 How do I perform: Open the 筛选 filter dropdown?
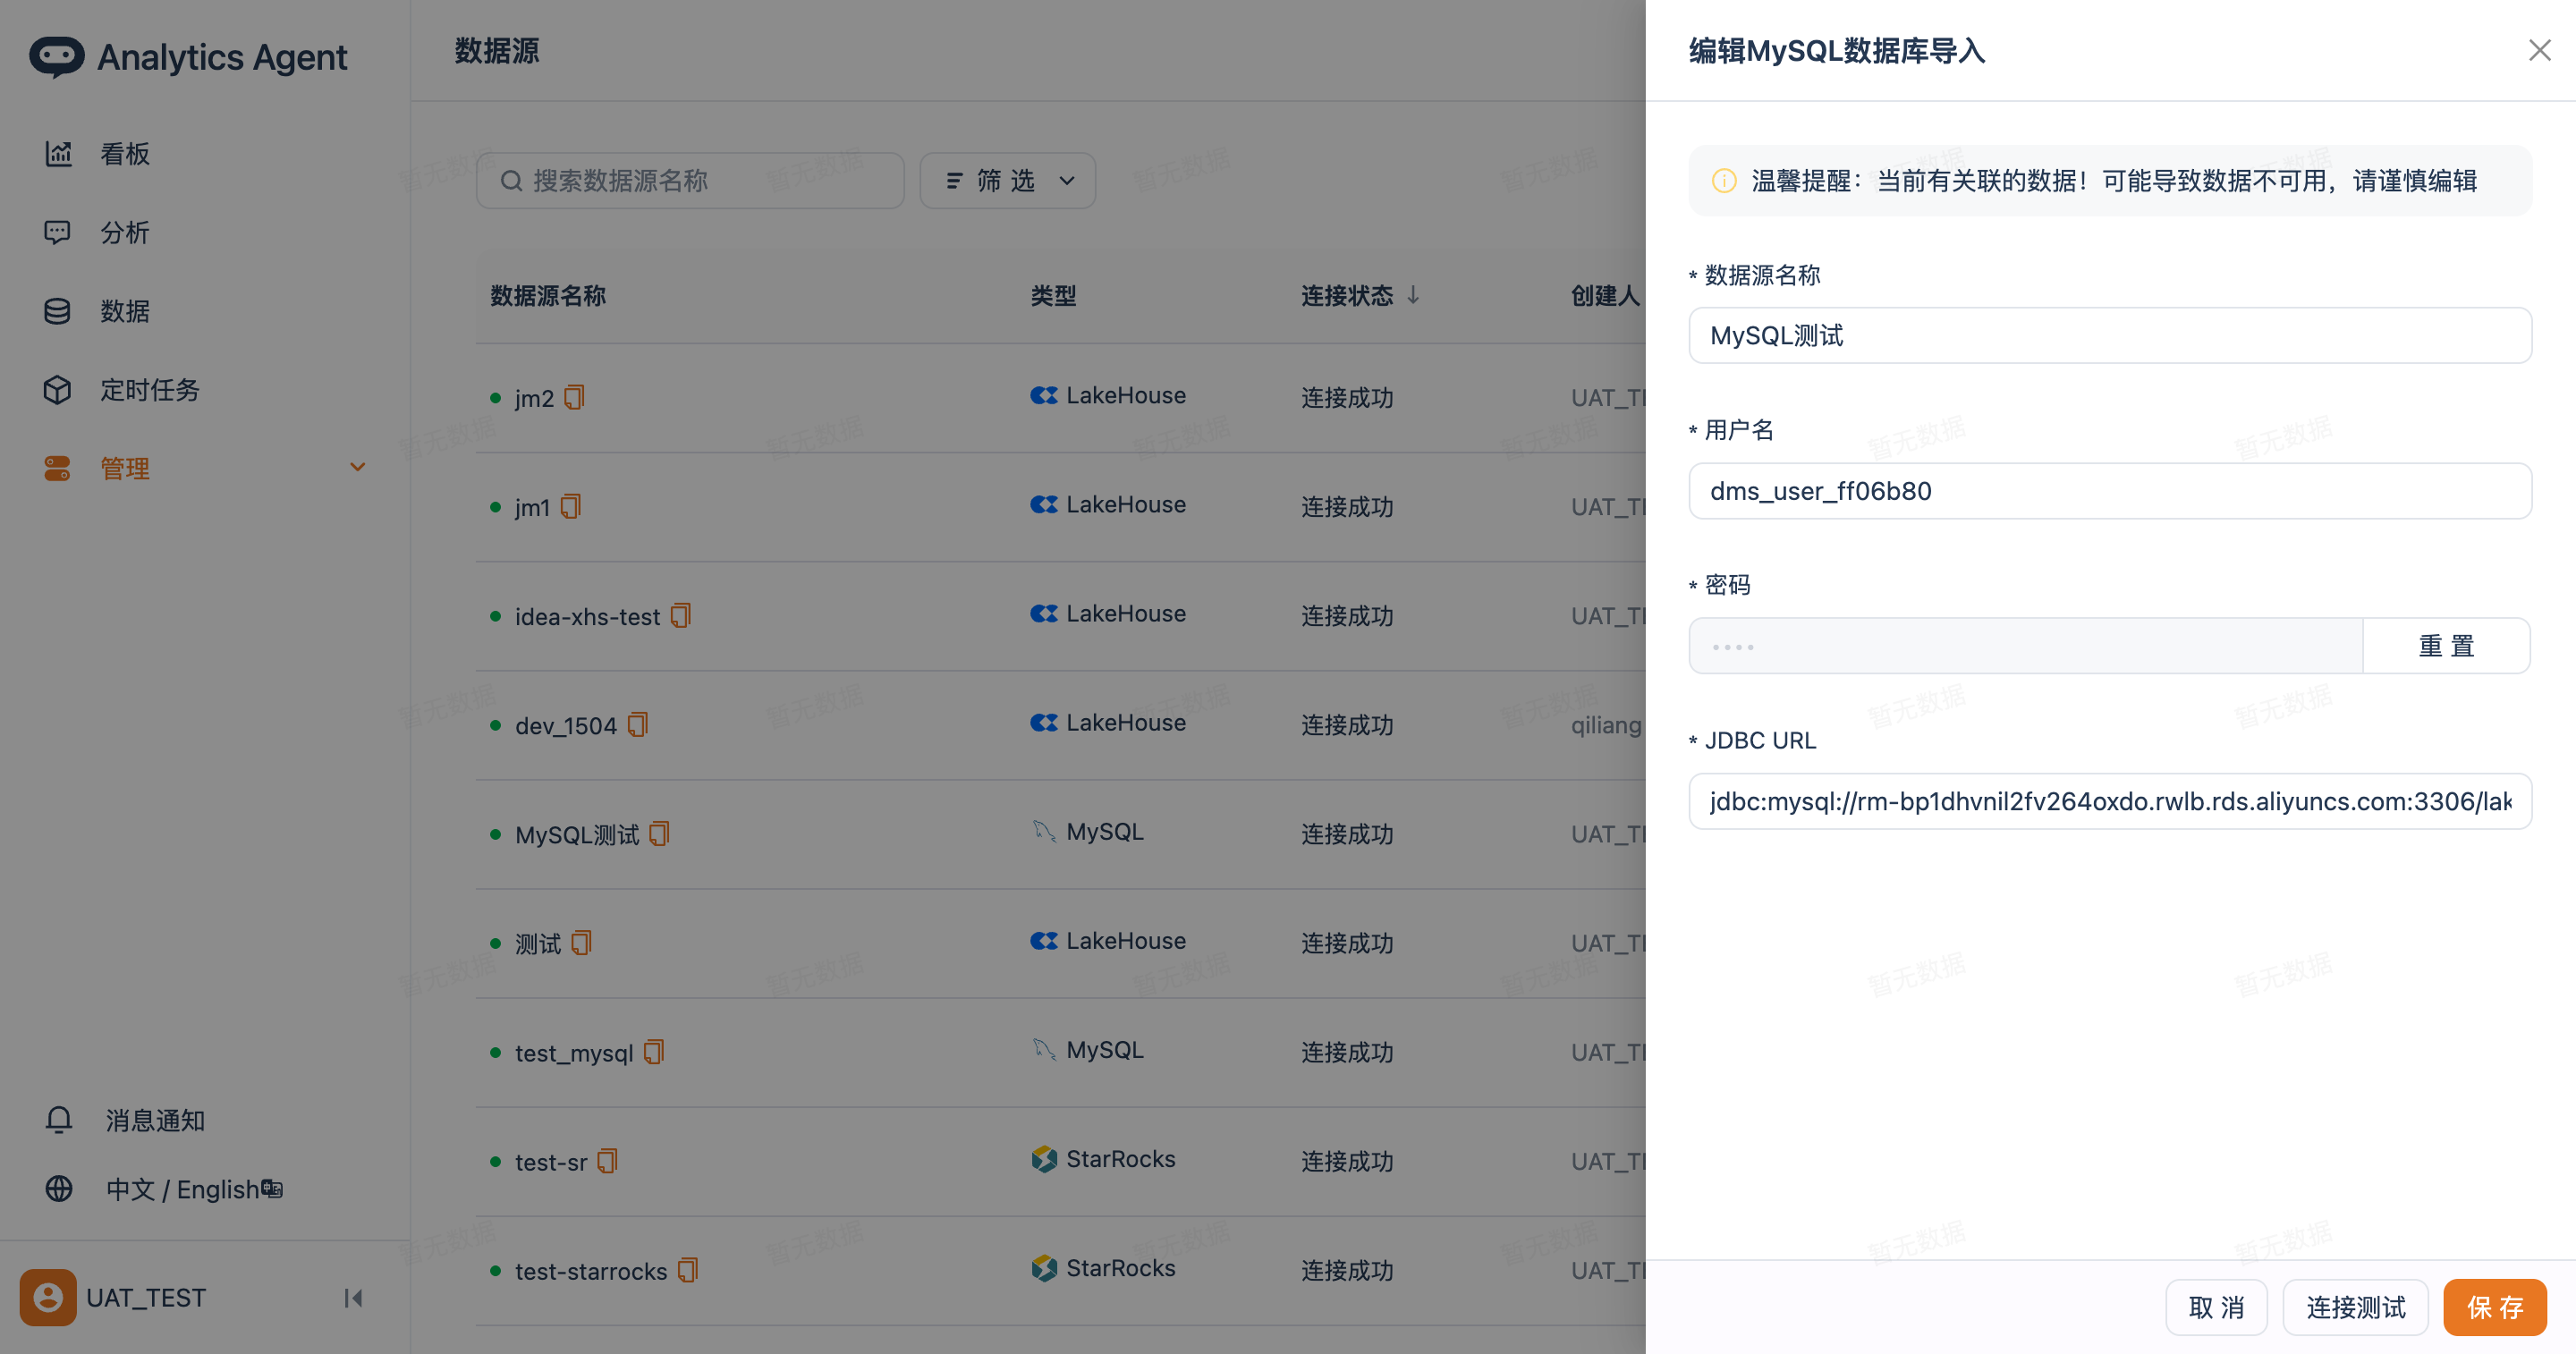(1007, 181)
